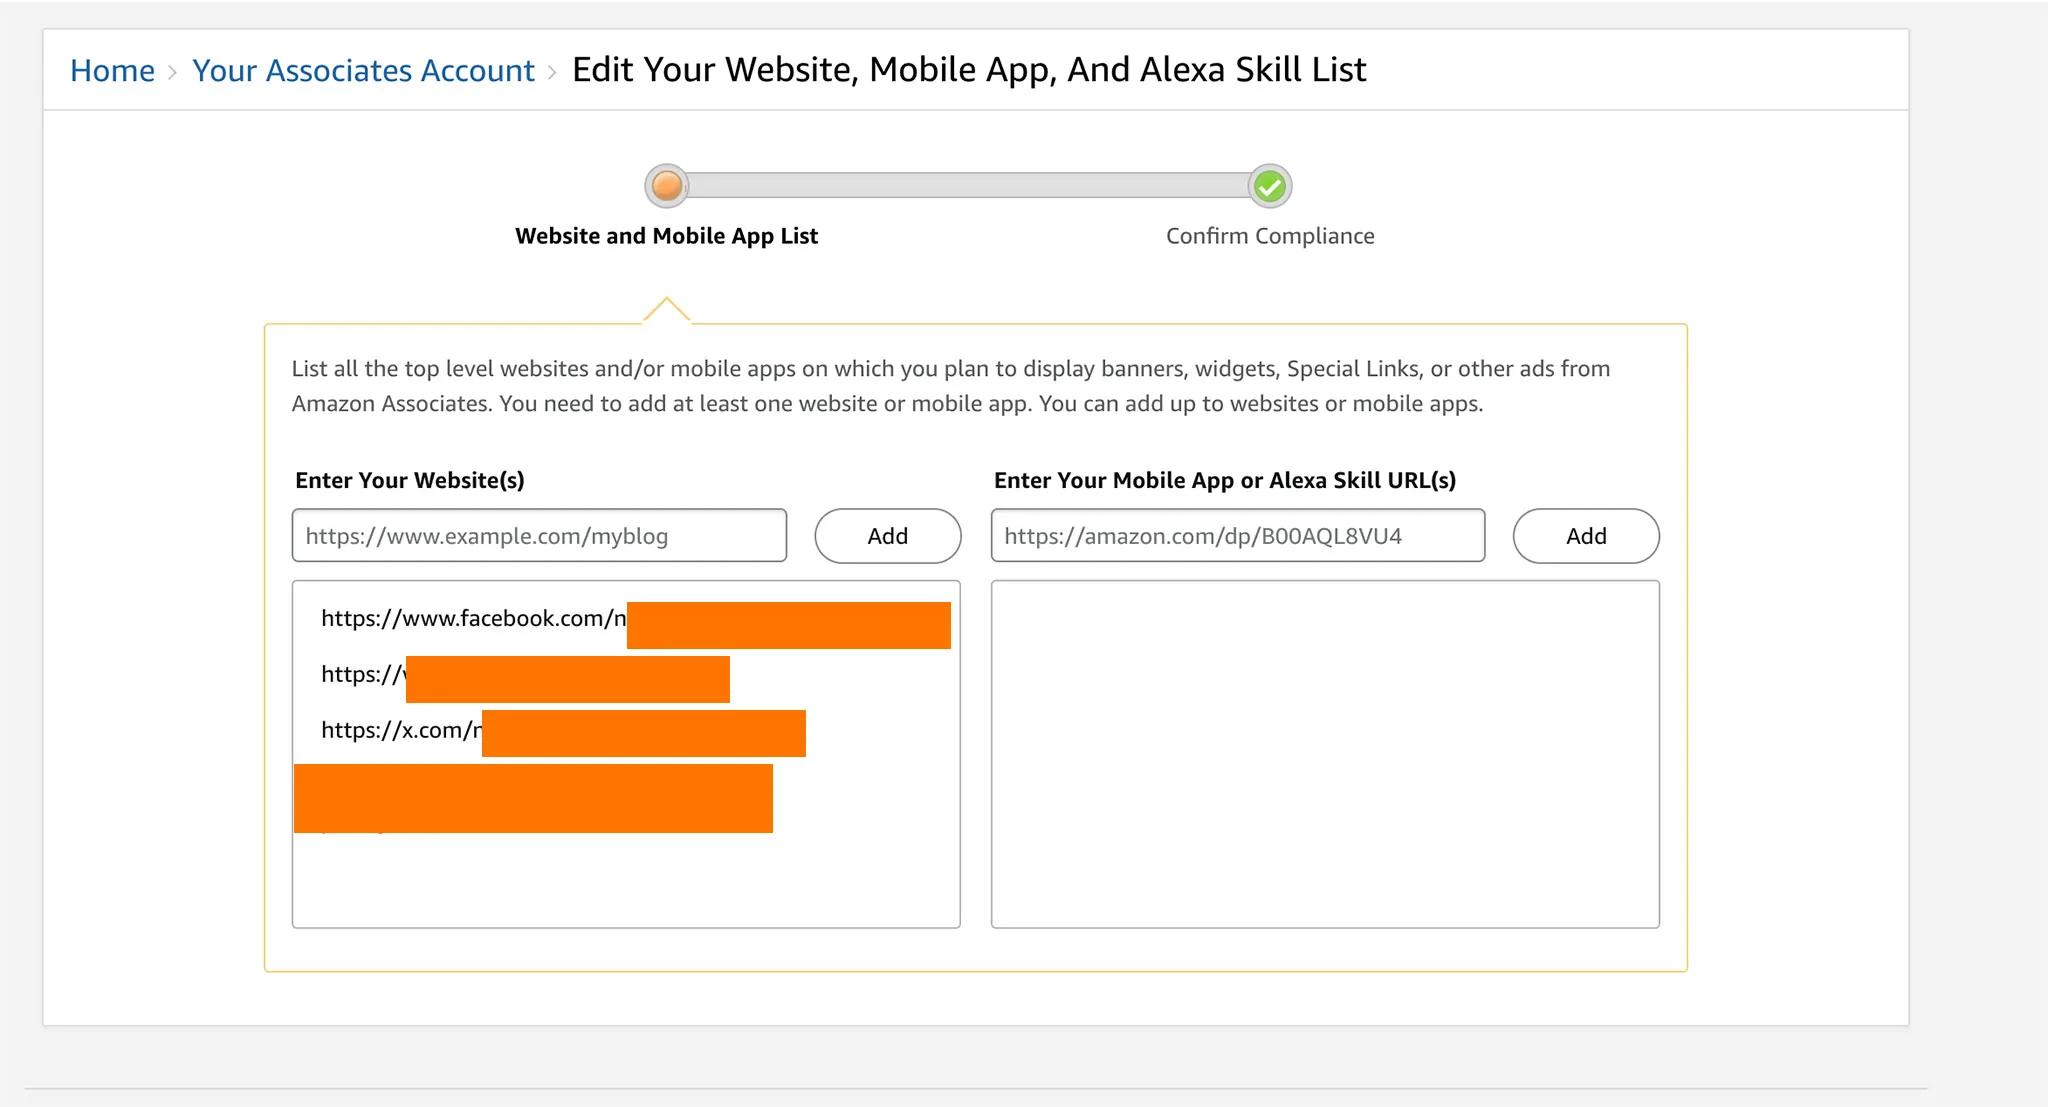This screenshot has width=2048, height=1107.
Task: Click the Edit Your Website page title
Action: pyautogui.click(x=969, y=70)
